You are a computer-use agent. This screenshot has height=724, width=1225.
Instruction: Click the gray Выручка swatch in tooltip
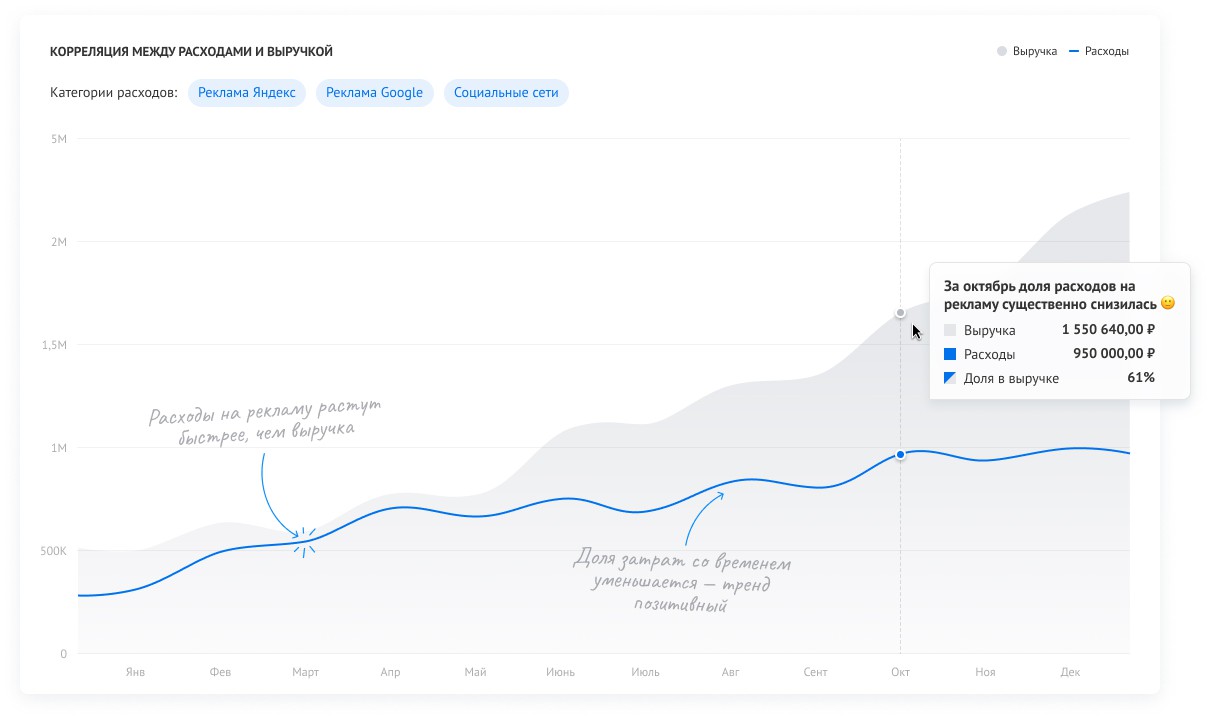pos(950,330)
